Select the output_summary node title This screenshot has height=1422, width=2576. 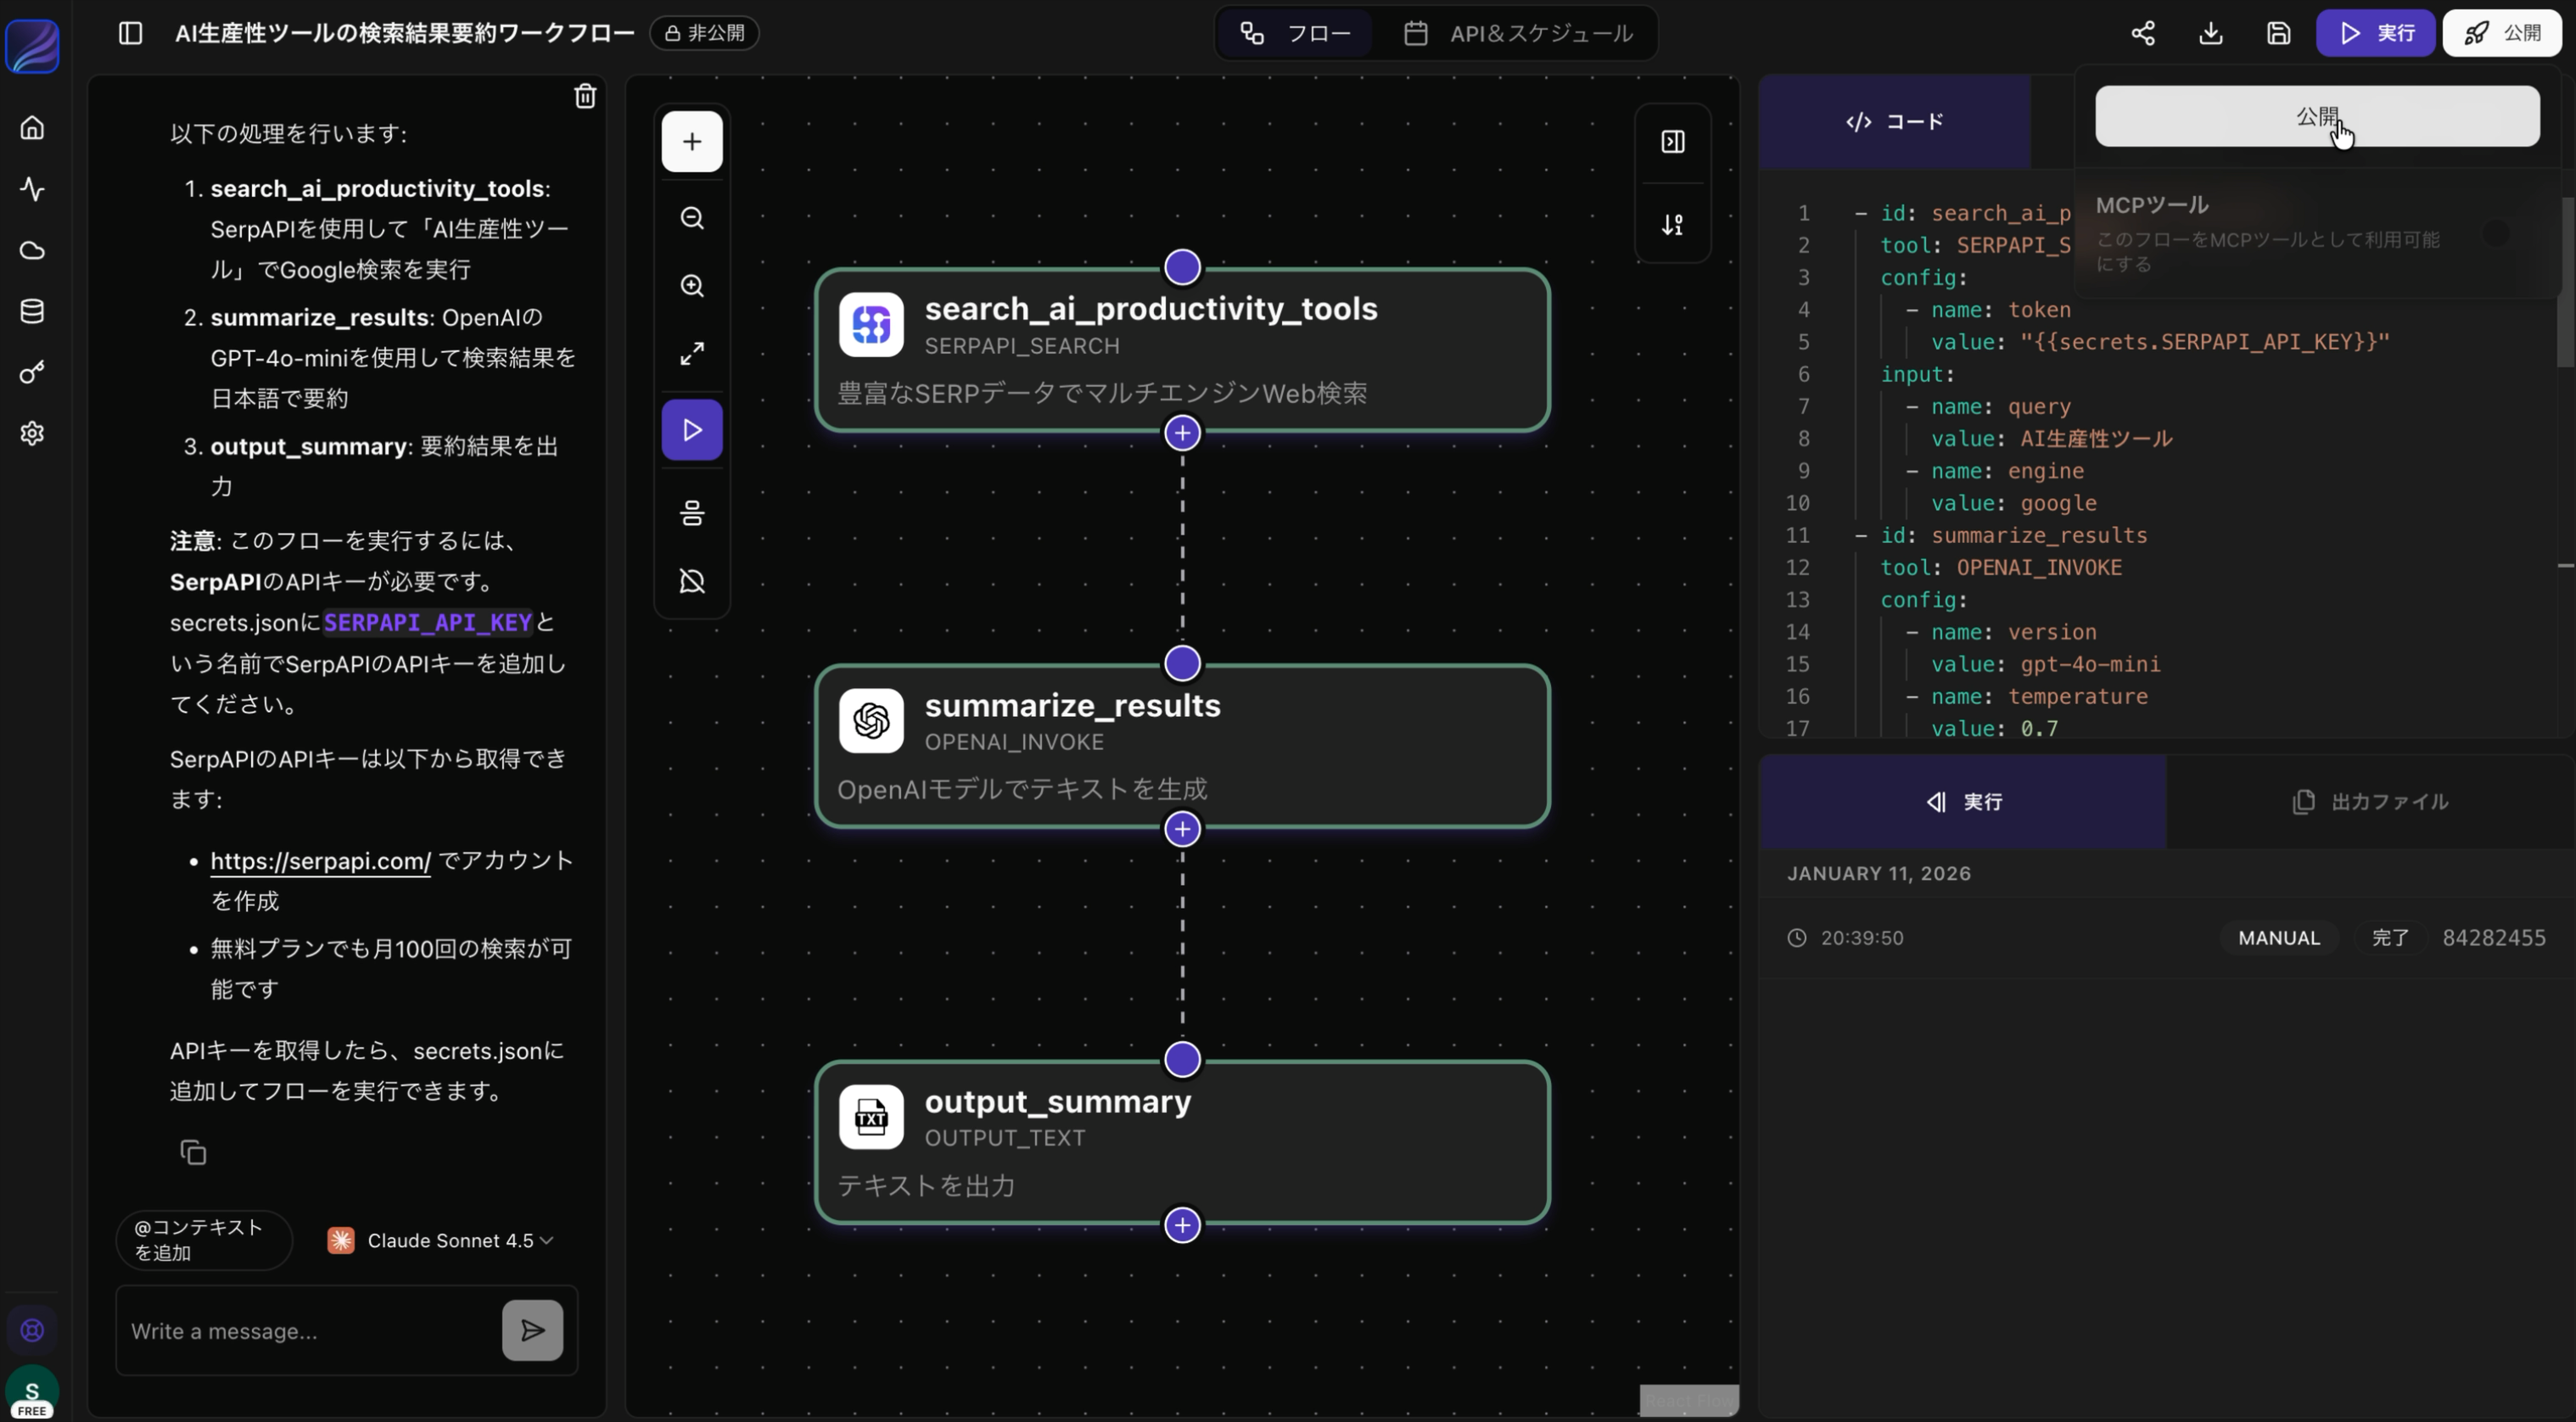pyautogui.click(x=1058, y=1101)
